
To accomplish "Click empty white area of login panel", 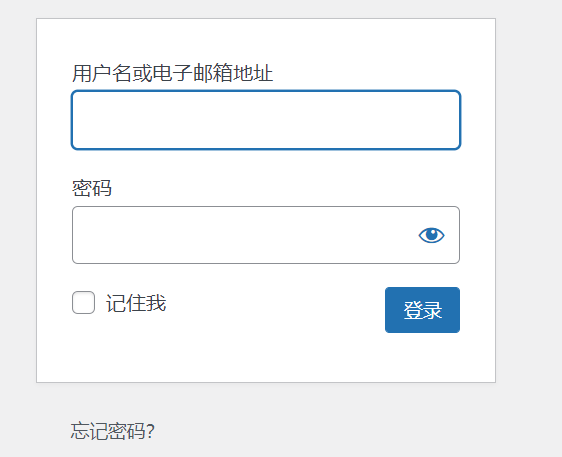I will 266,358.
